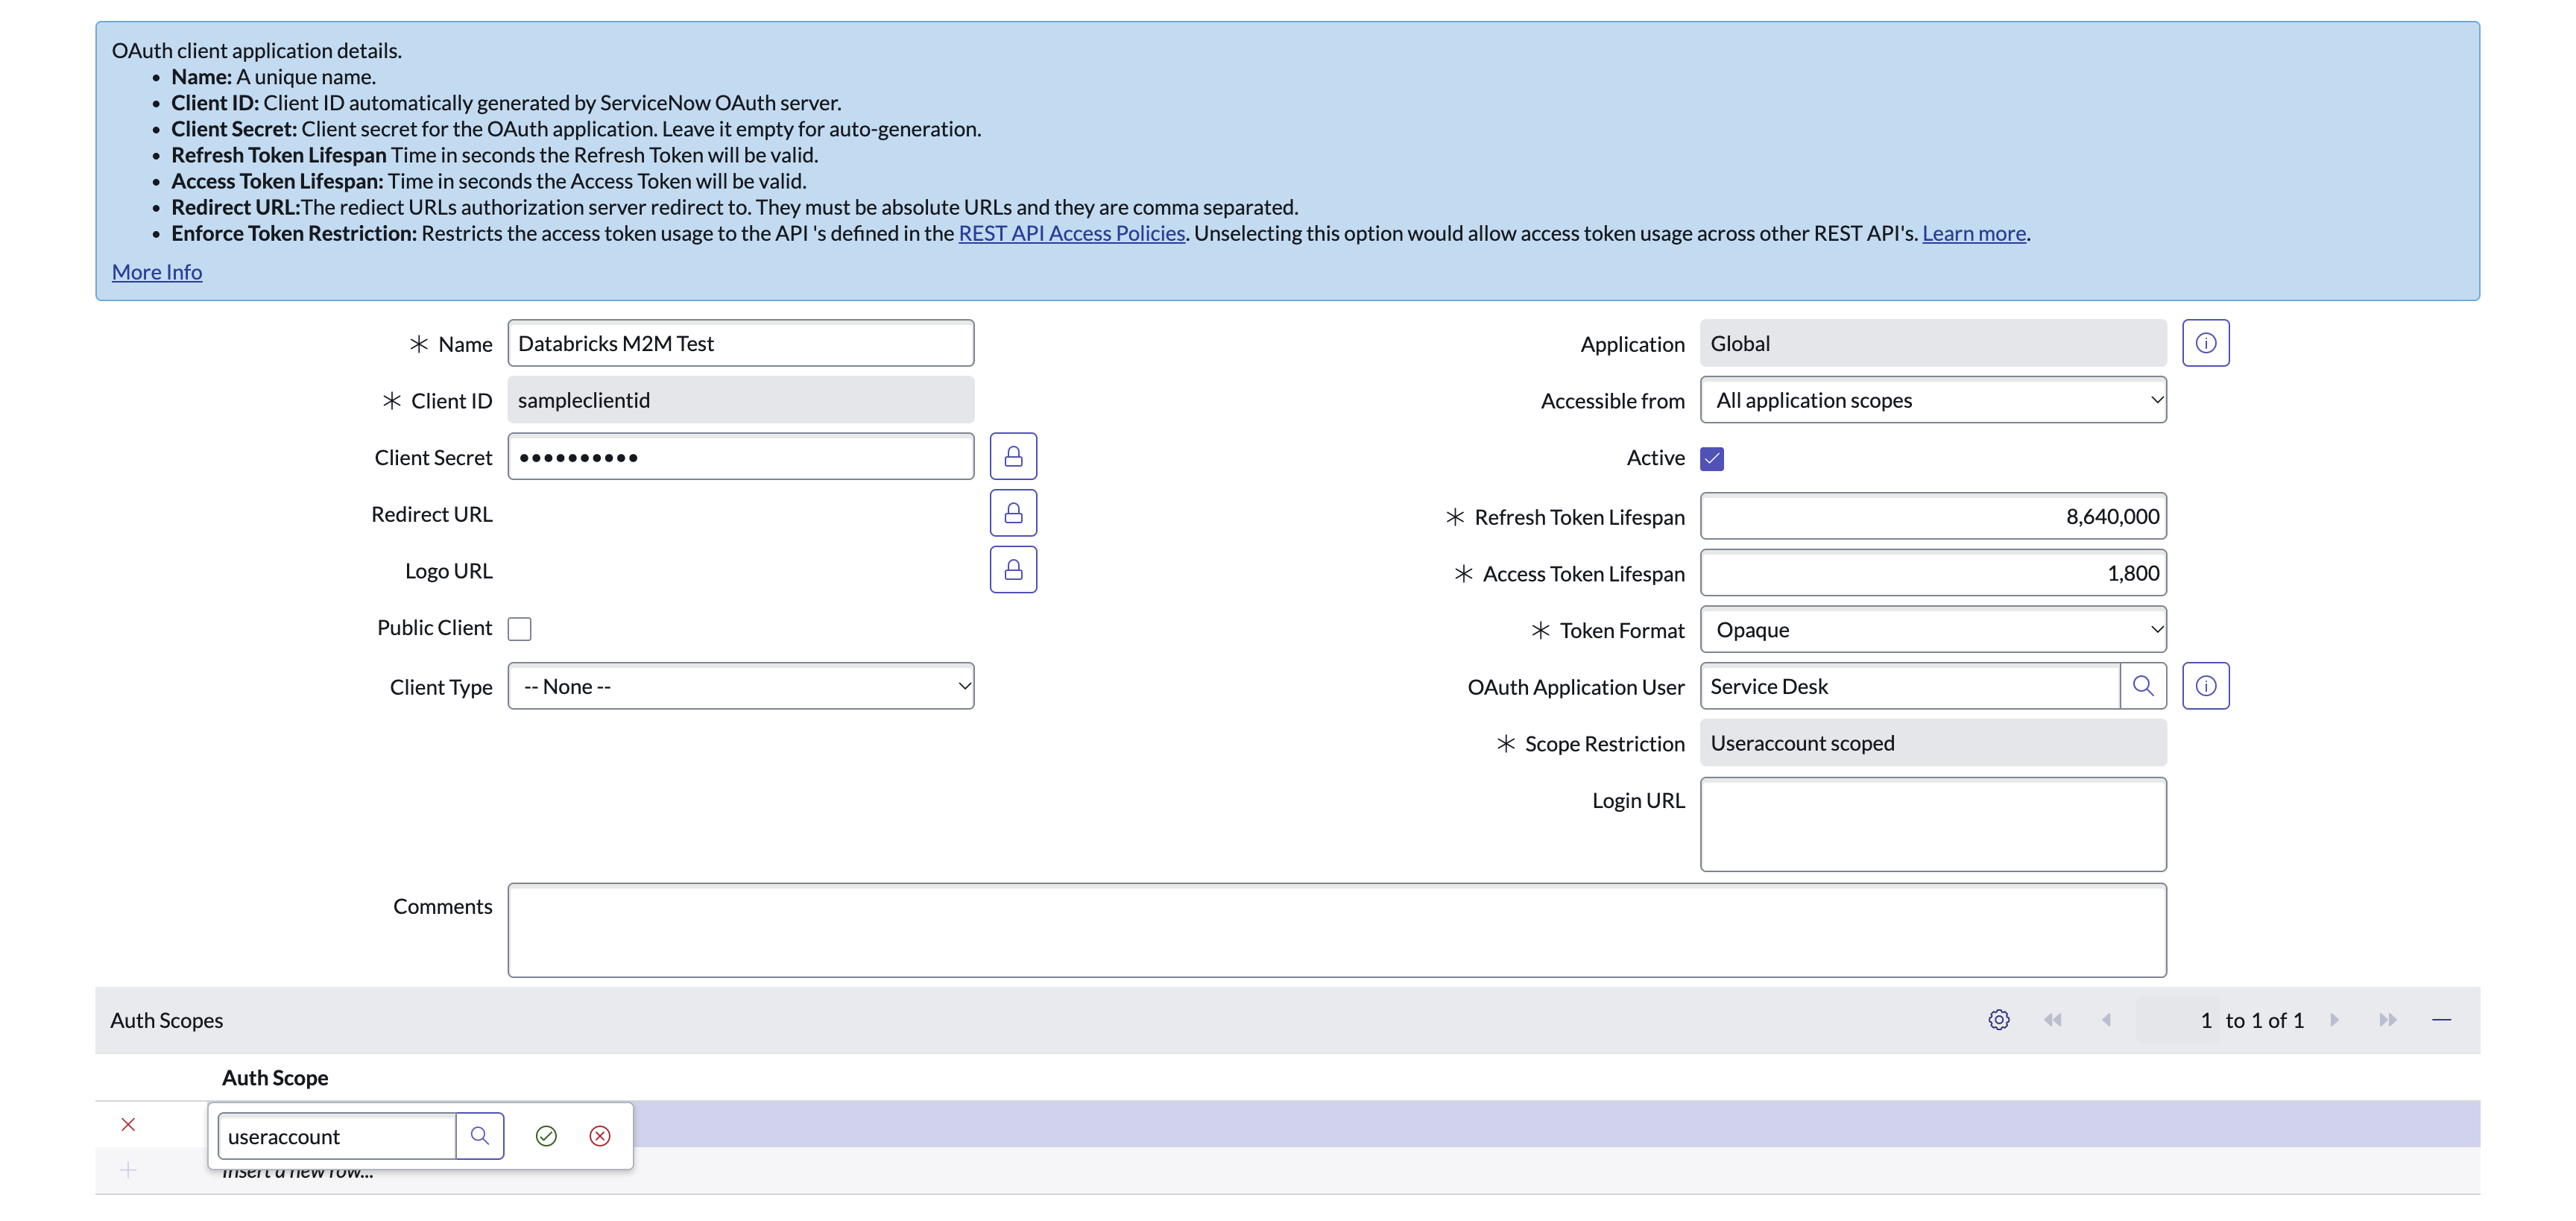This screenshot has width=2576, height=1221.
Task: Toggle the Active checkbox
Action: (1712, 459)
